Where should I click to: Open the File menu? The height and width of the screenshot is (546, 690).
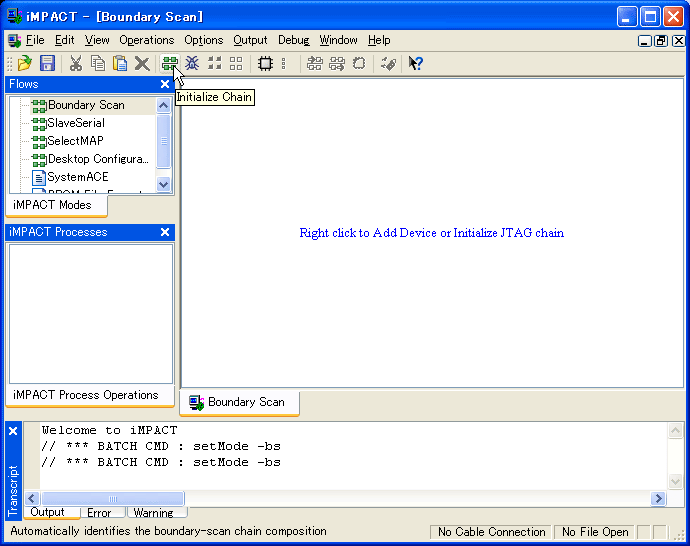point(35,40)
